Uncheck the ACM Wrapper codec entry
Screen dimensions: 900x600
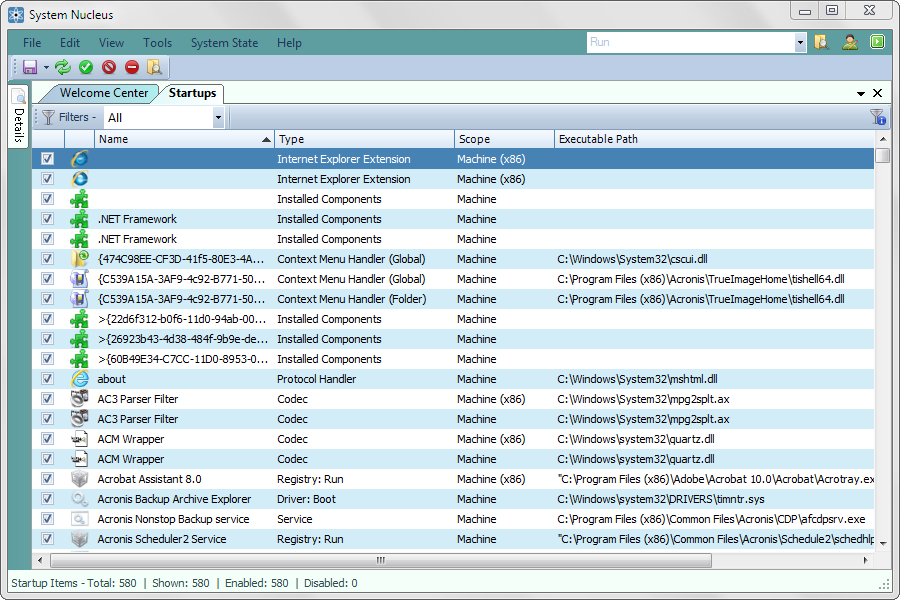[x=47, y=438]
